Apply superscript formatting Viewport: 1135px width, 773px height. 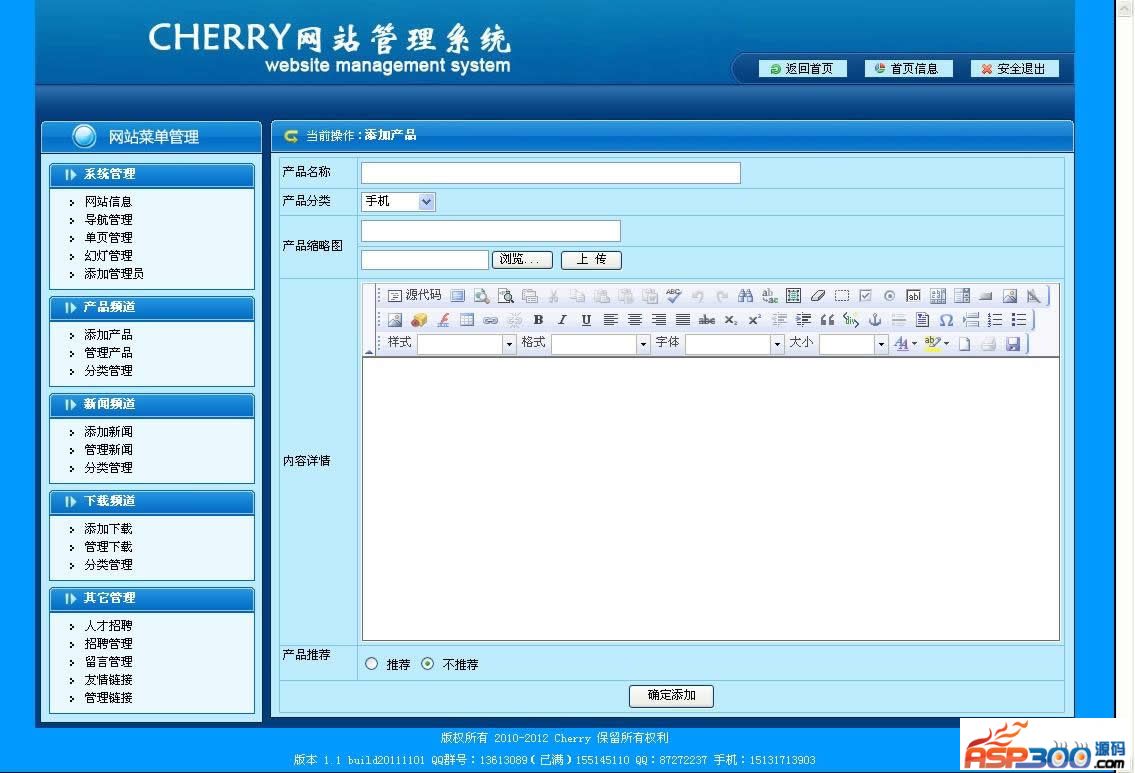click(755, 319)
